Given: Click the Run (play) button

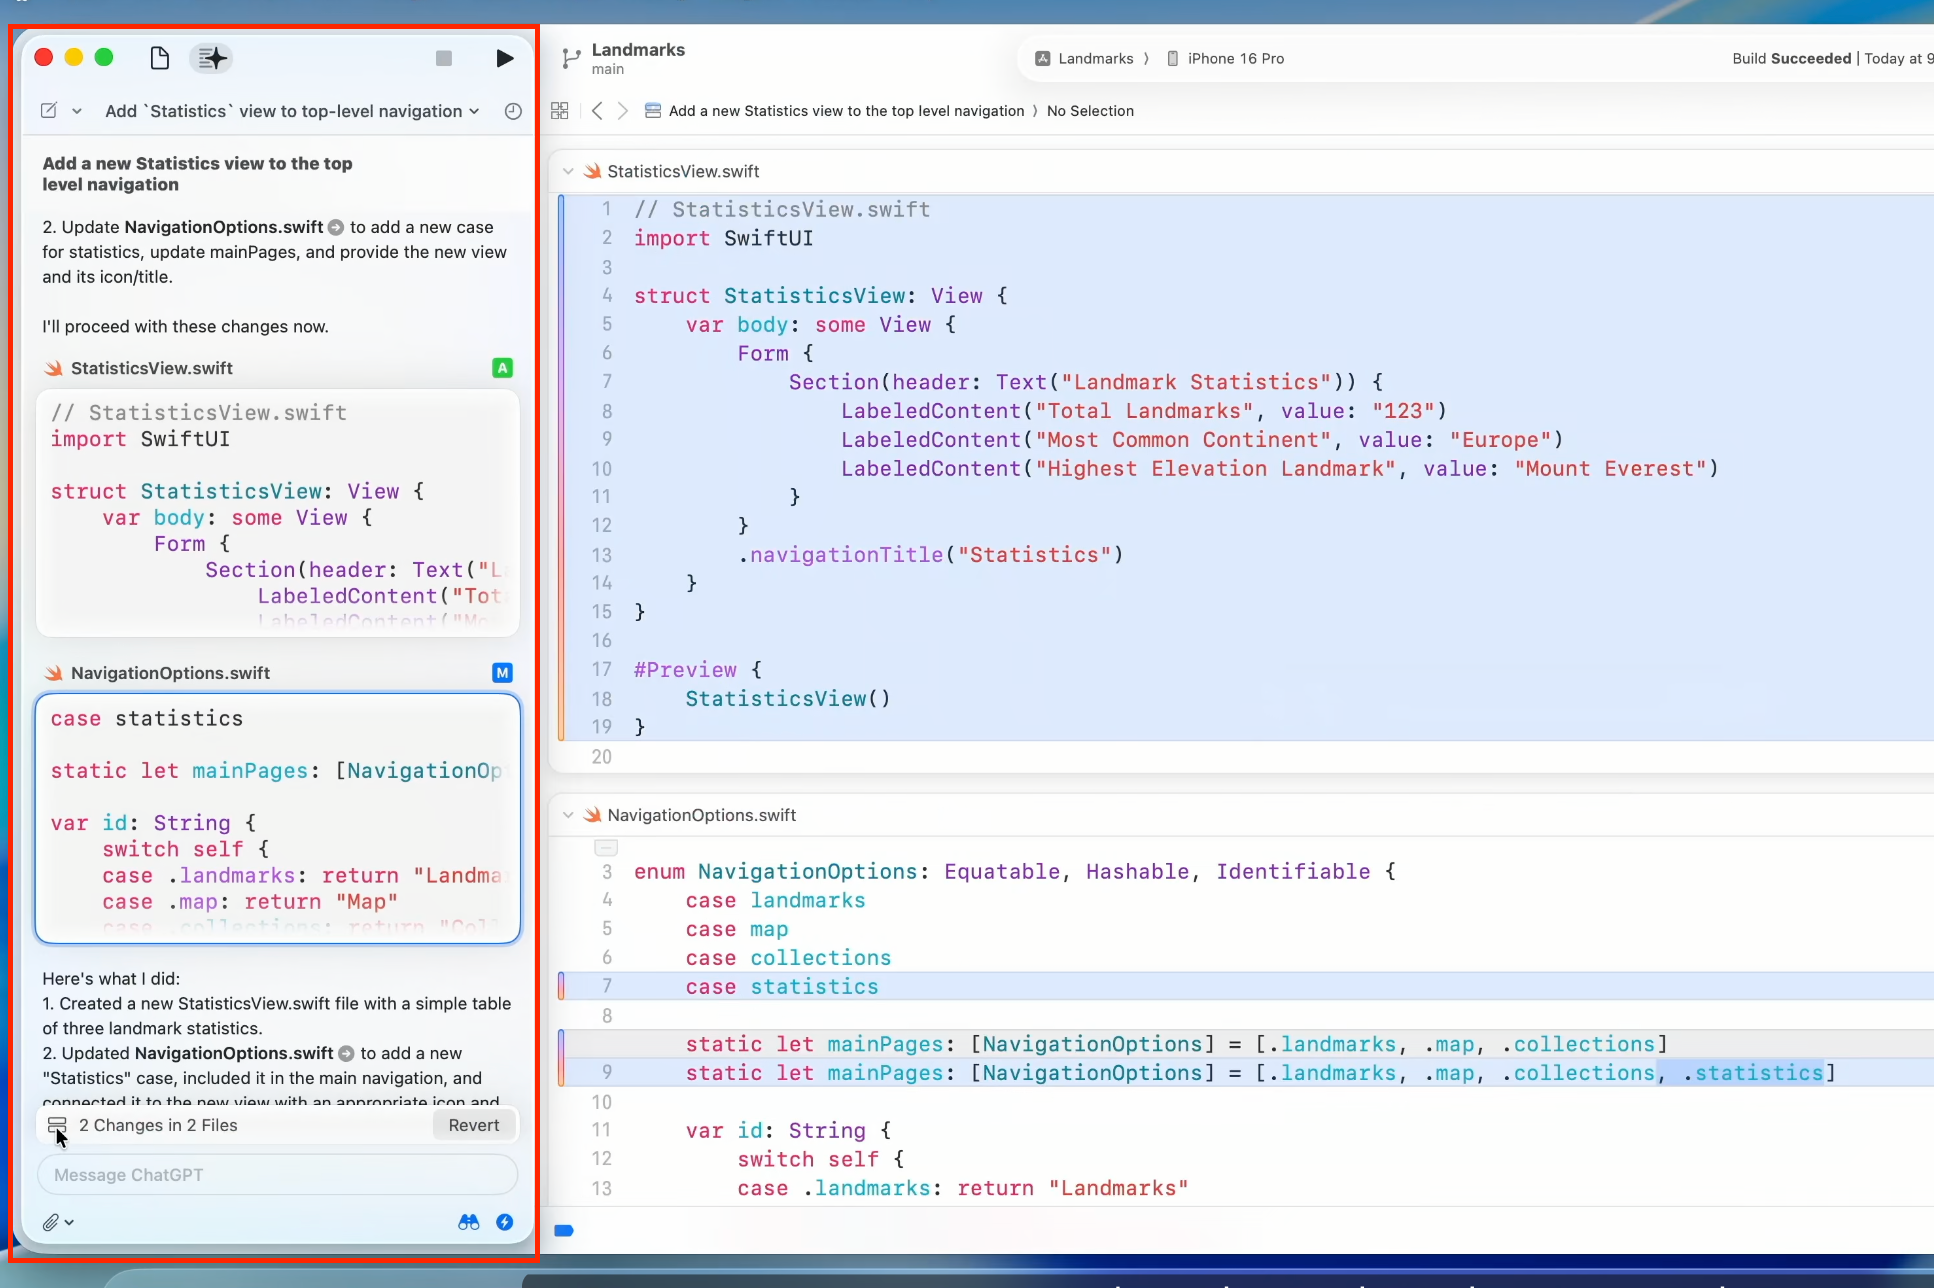Looking at the screenshot, I should coord(504,58).
